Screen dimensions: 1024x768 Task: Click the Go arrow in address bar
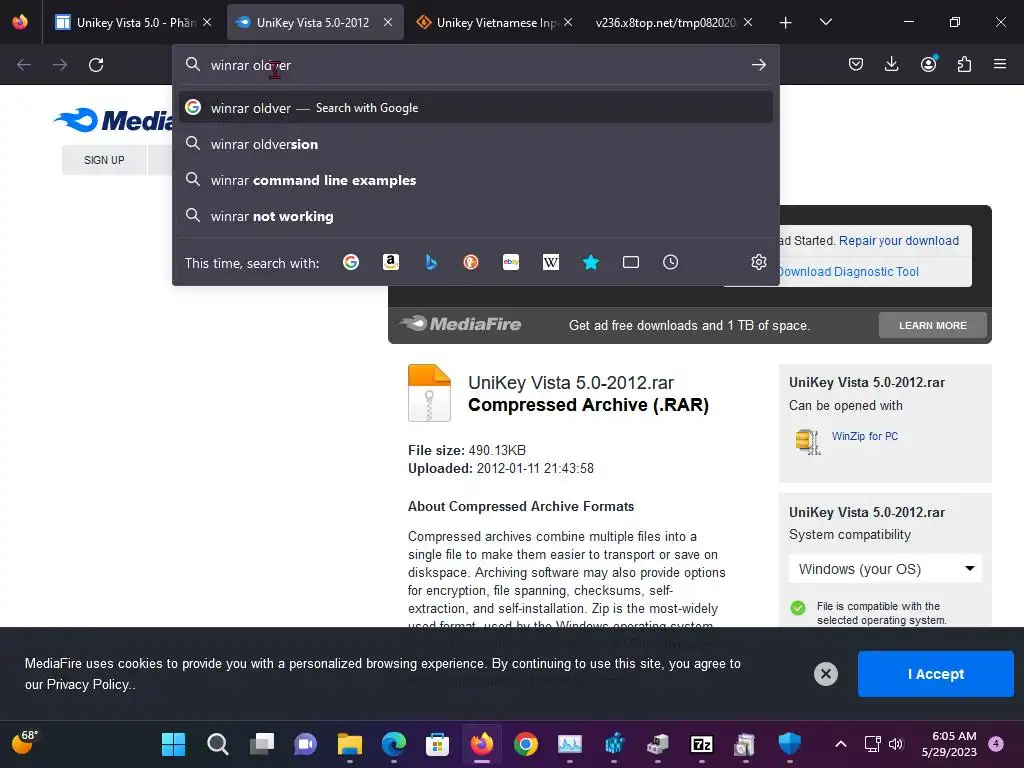coord(758,65)
